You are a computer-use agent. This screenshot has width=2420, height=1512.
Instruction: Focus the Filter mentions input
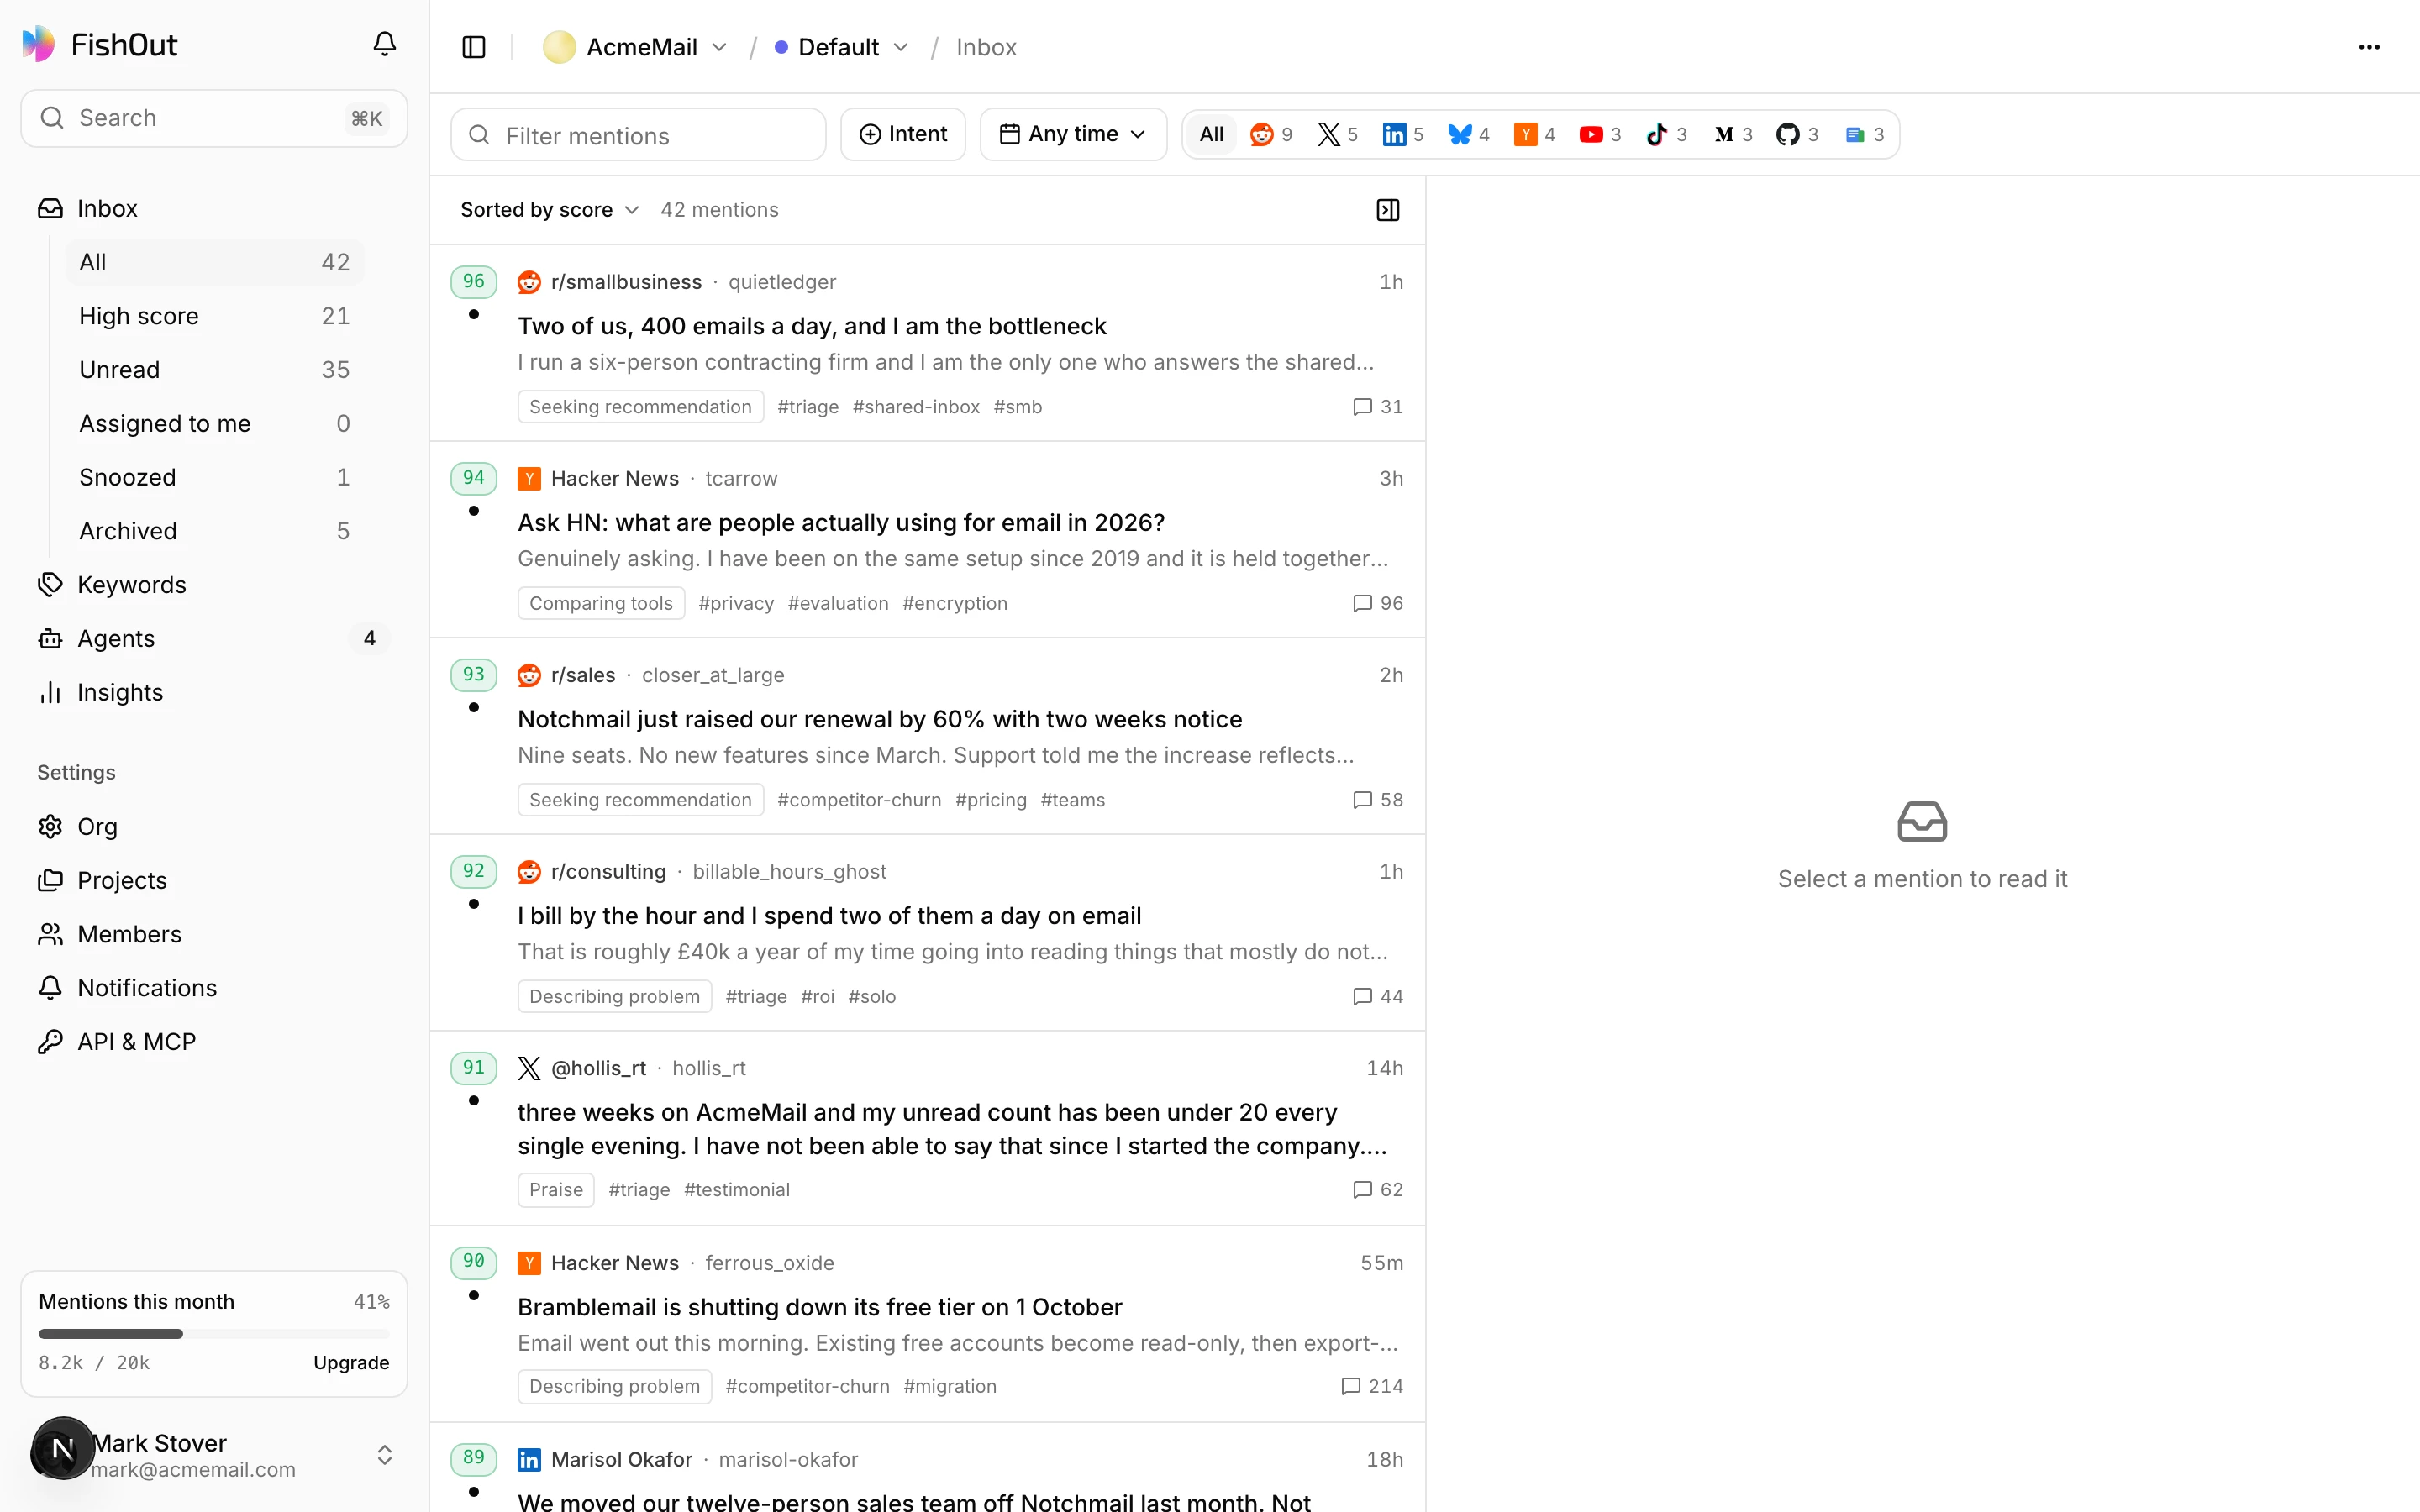tap(638, 135)
